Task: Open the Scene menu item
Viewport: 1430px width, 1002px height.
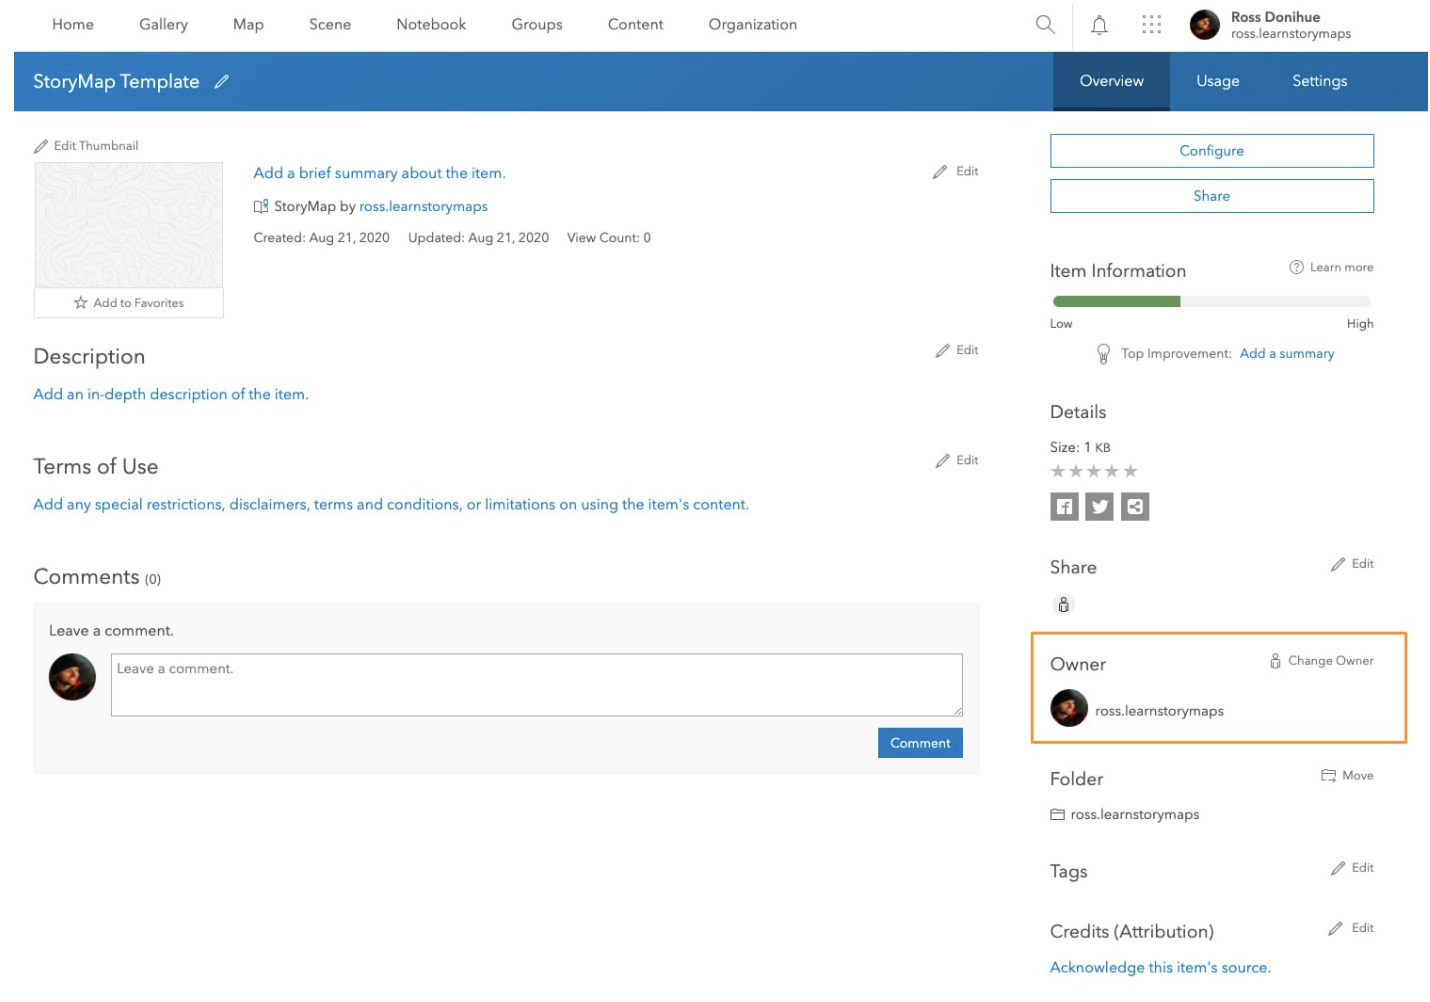Action: click(330, 24)
